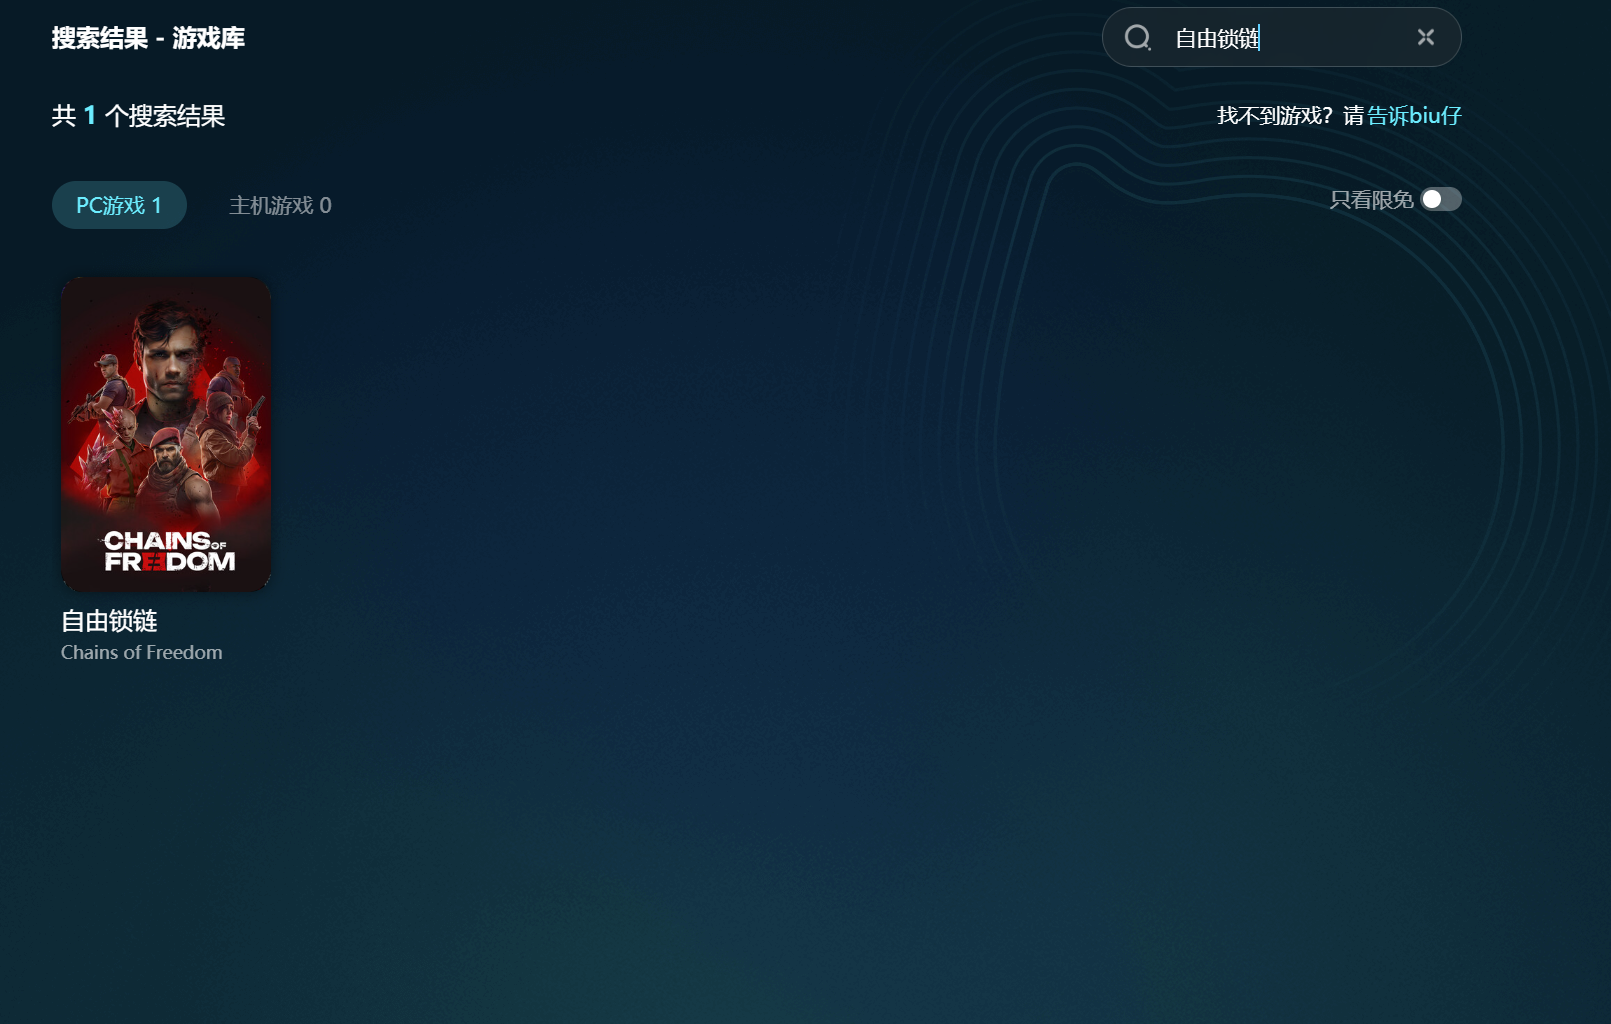Select the PC游戏 1 tab
Screen dimensions: 1611x1024
pos(119,205)
